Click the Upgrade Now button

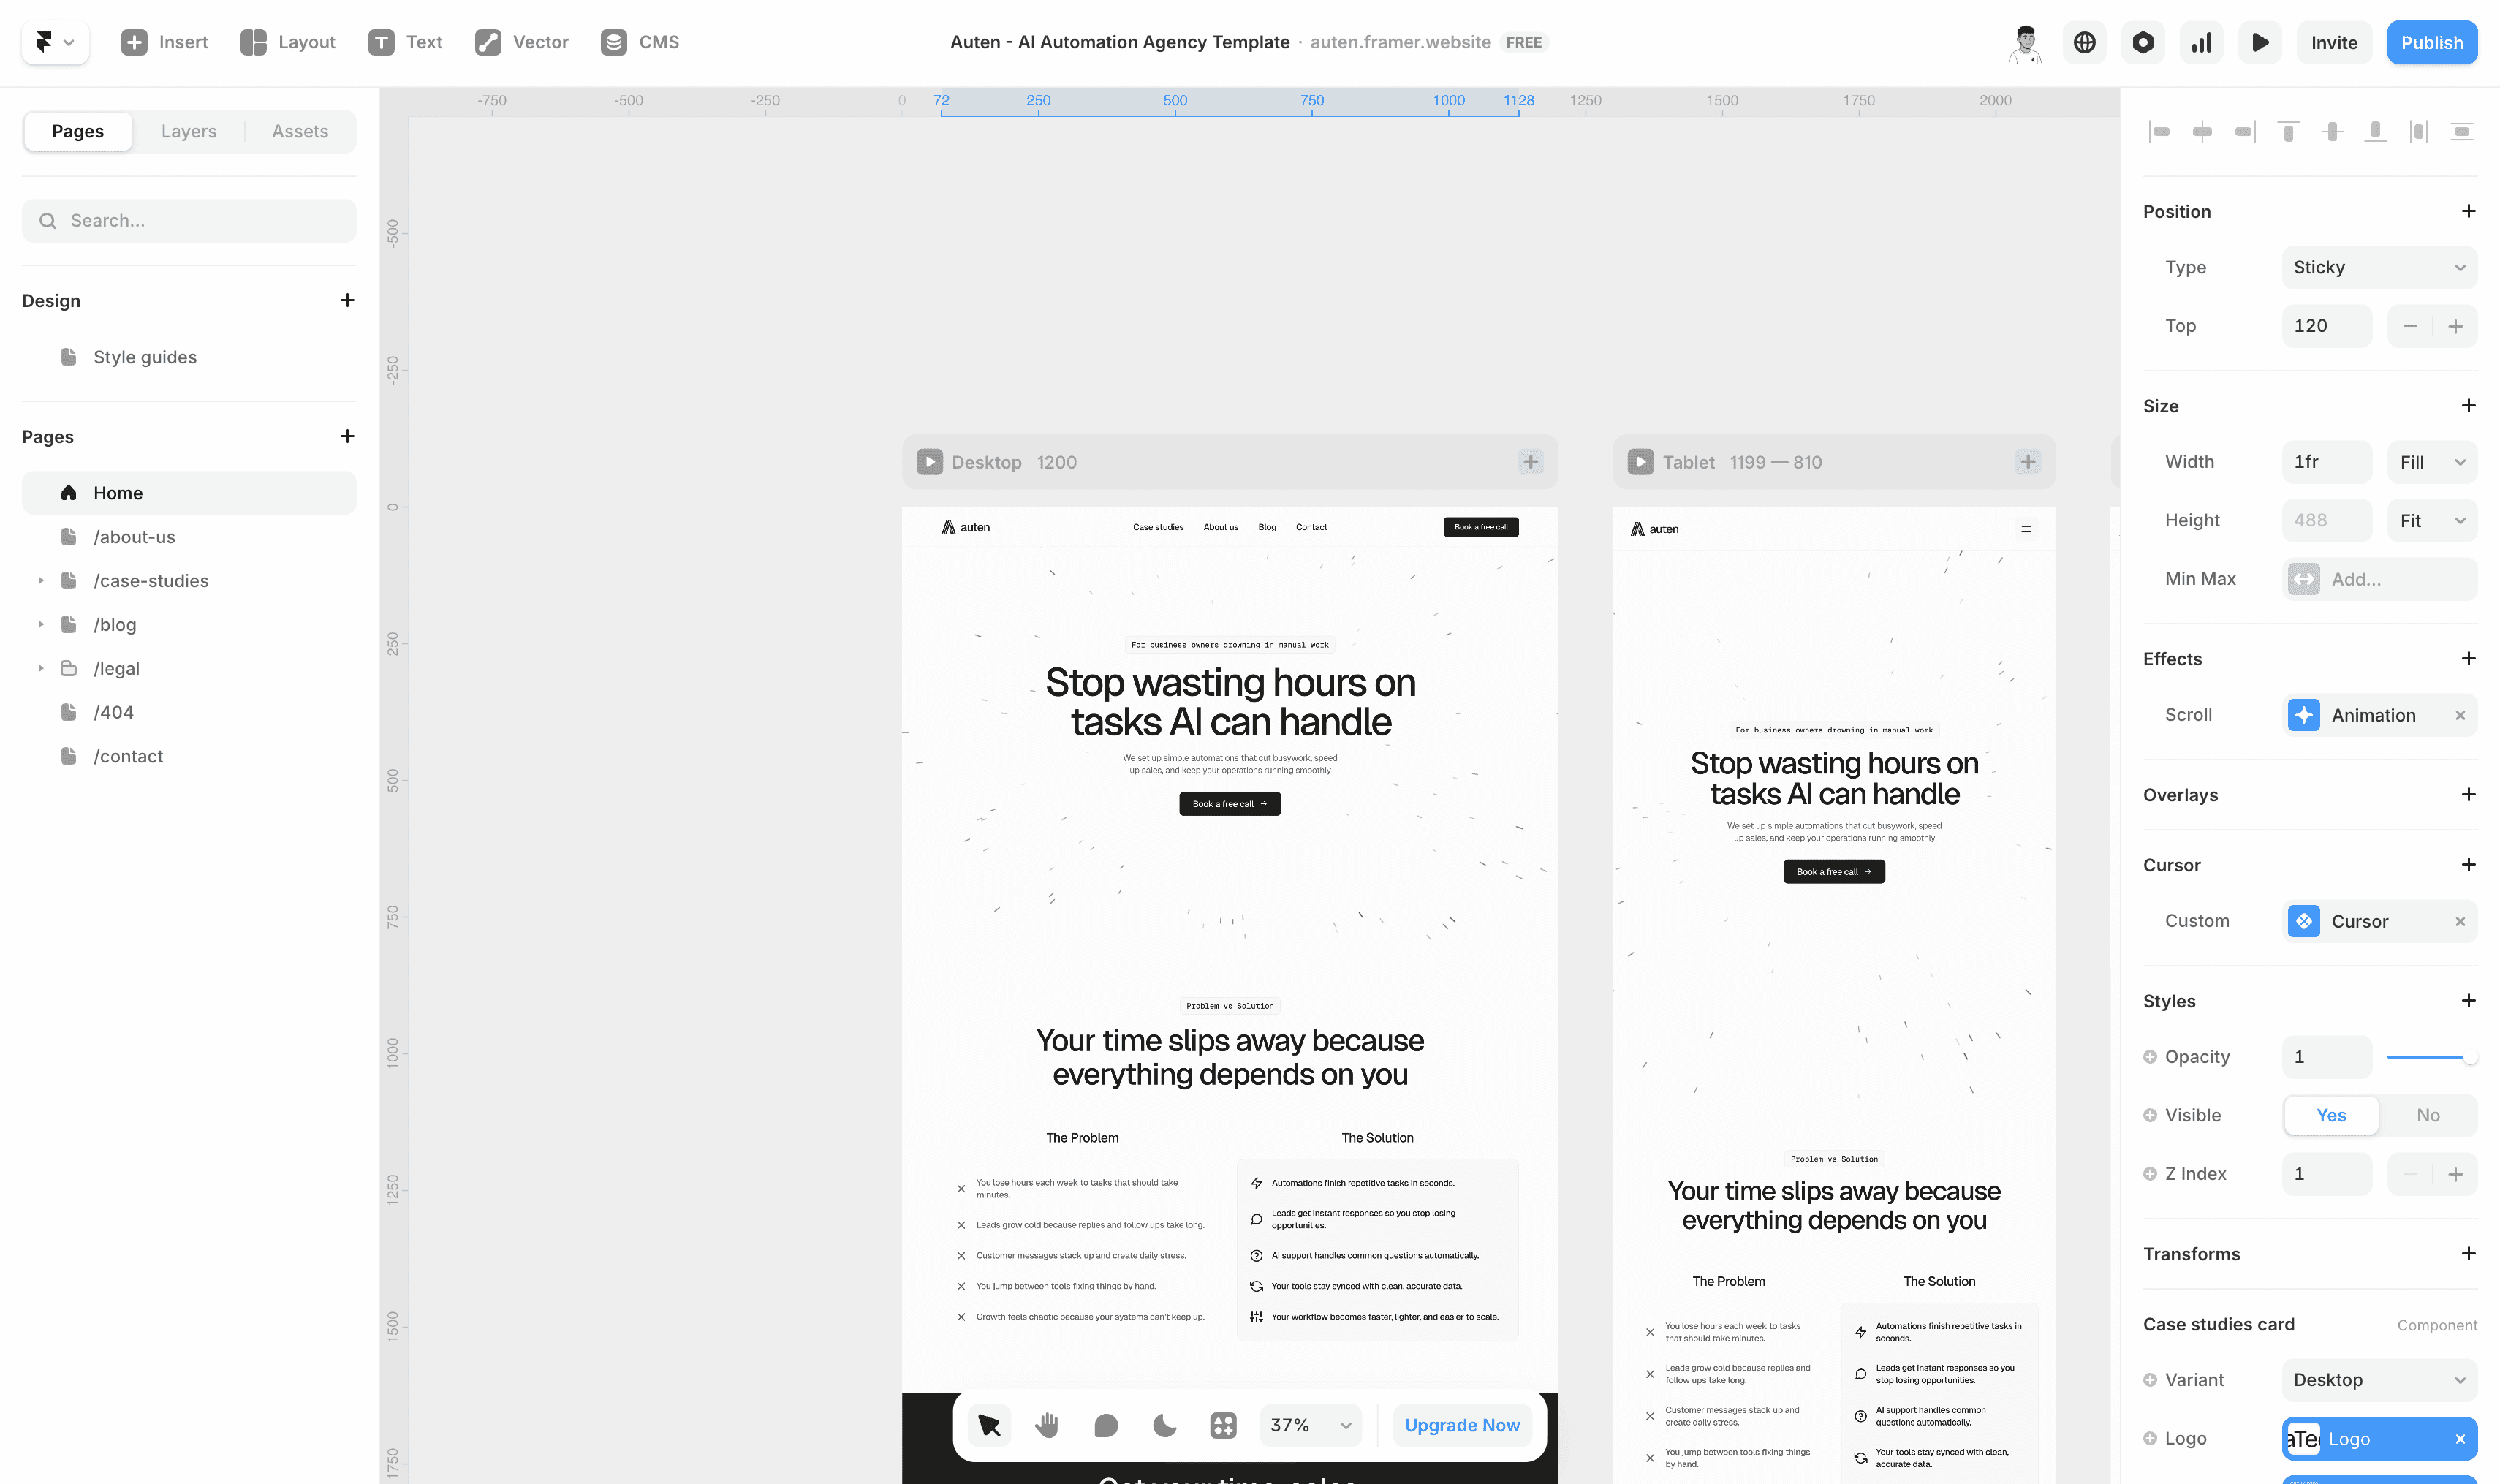pos(1461,1425)
